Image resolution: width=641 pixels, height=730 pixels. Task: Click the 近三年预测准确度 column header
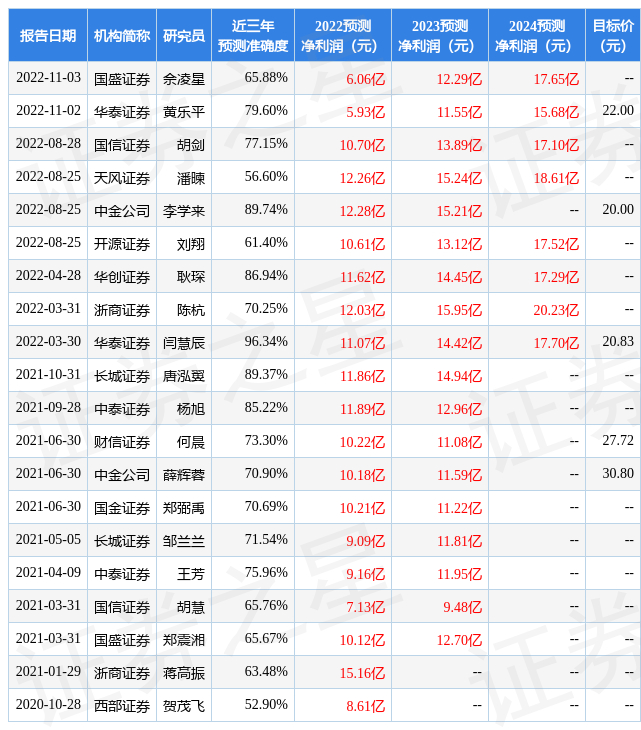[x=253, y=36]
